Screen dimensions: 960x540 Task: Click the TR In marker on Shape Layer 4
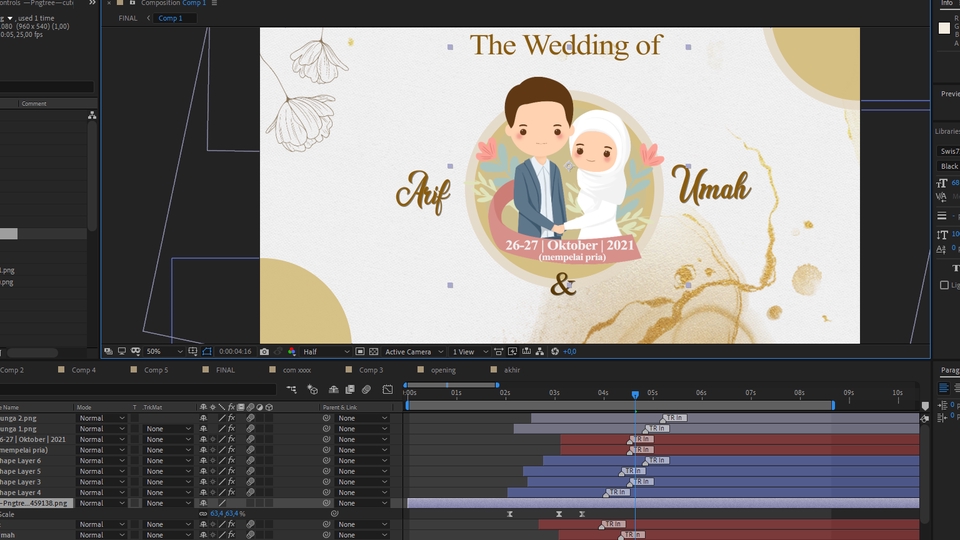pos(618,492)
